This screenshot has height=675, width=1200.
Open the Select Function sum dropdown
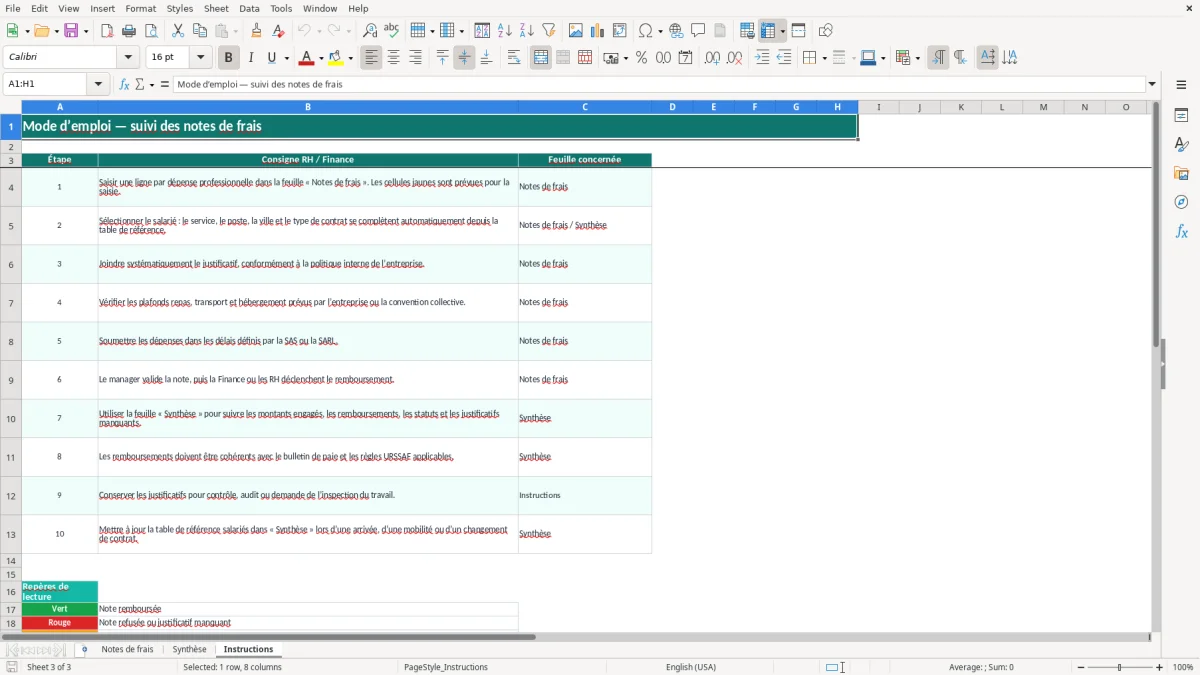pyautogui.click(x=152, y=84)
